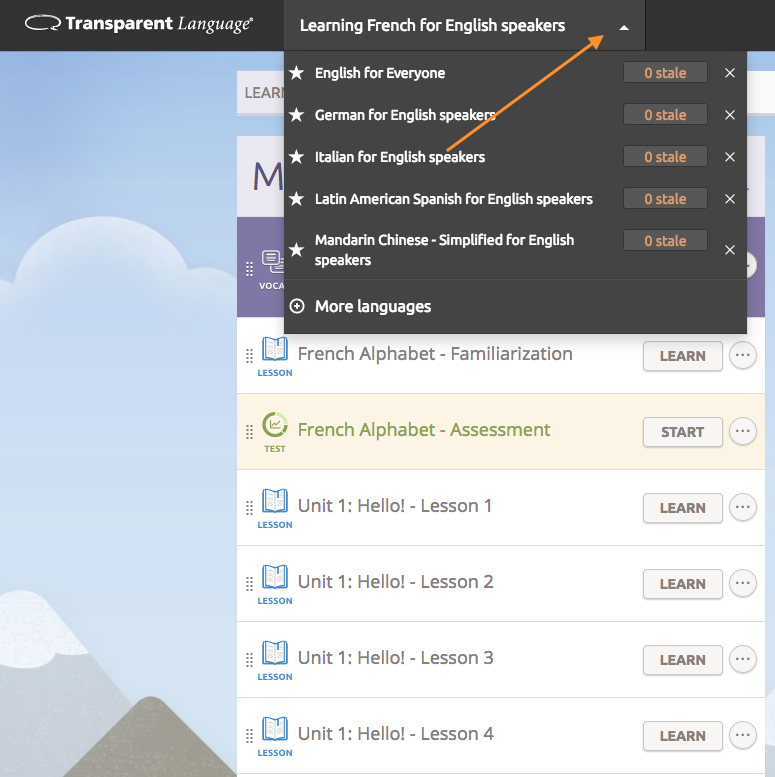
Task: Remove Italian for English speakers from list
Action: 730,157
